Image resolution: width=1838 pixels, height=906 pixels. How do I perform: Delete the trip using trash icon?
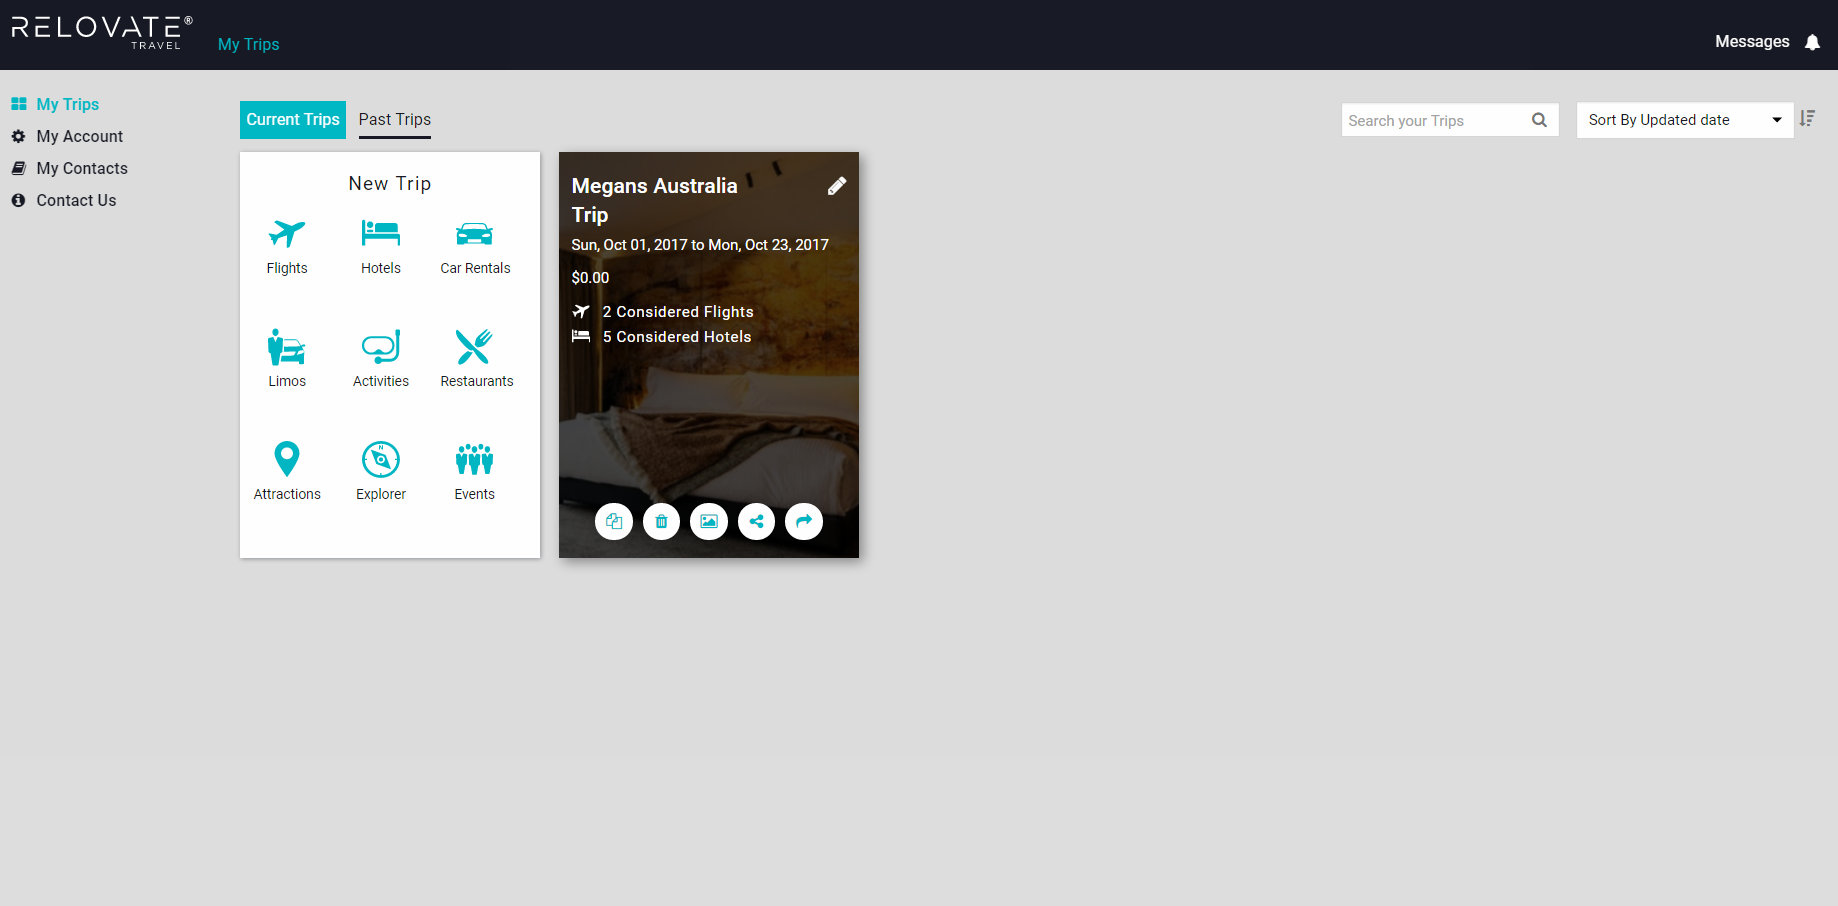point(661,521)
